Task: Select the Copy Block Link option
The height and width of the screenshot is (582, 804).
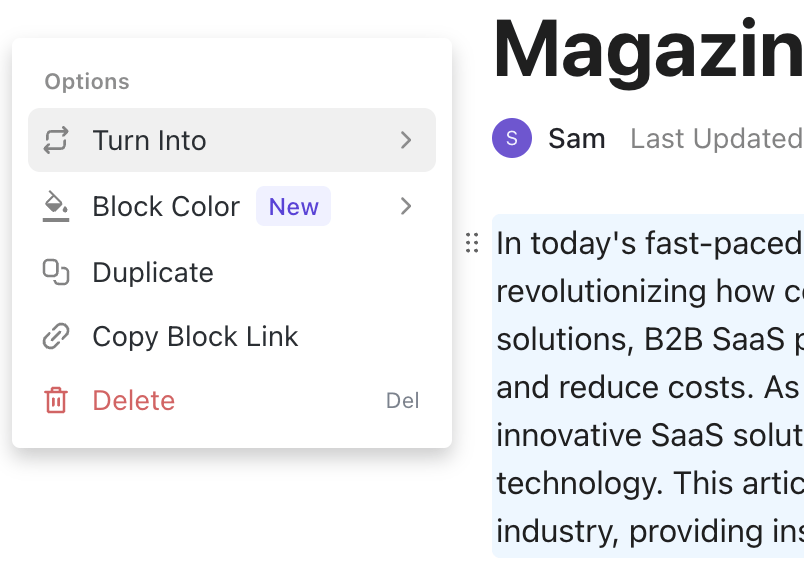Action: (195, 337)
